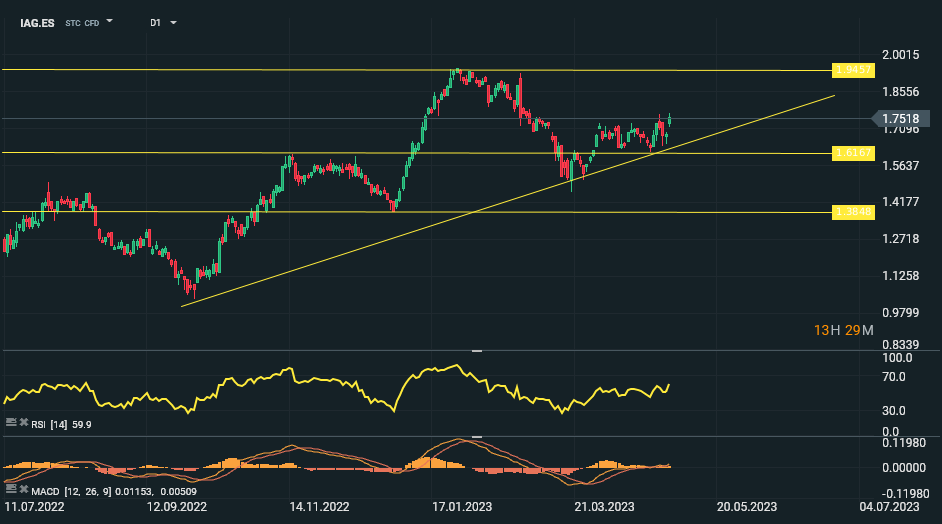The height and width of the screenshot is (524, 942).
Task: Remove the MACD indicator with its X icon
Action: [24, 489]
